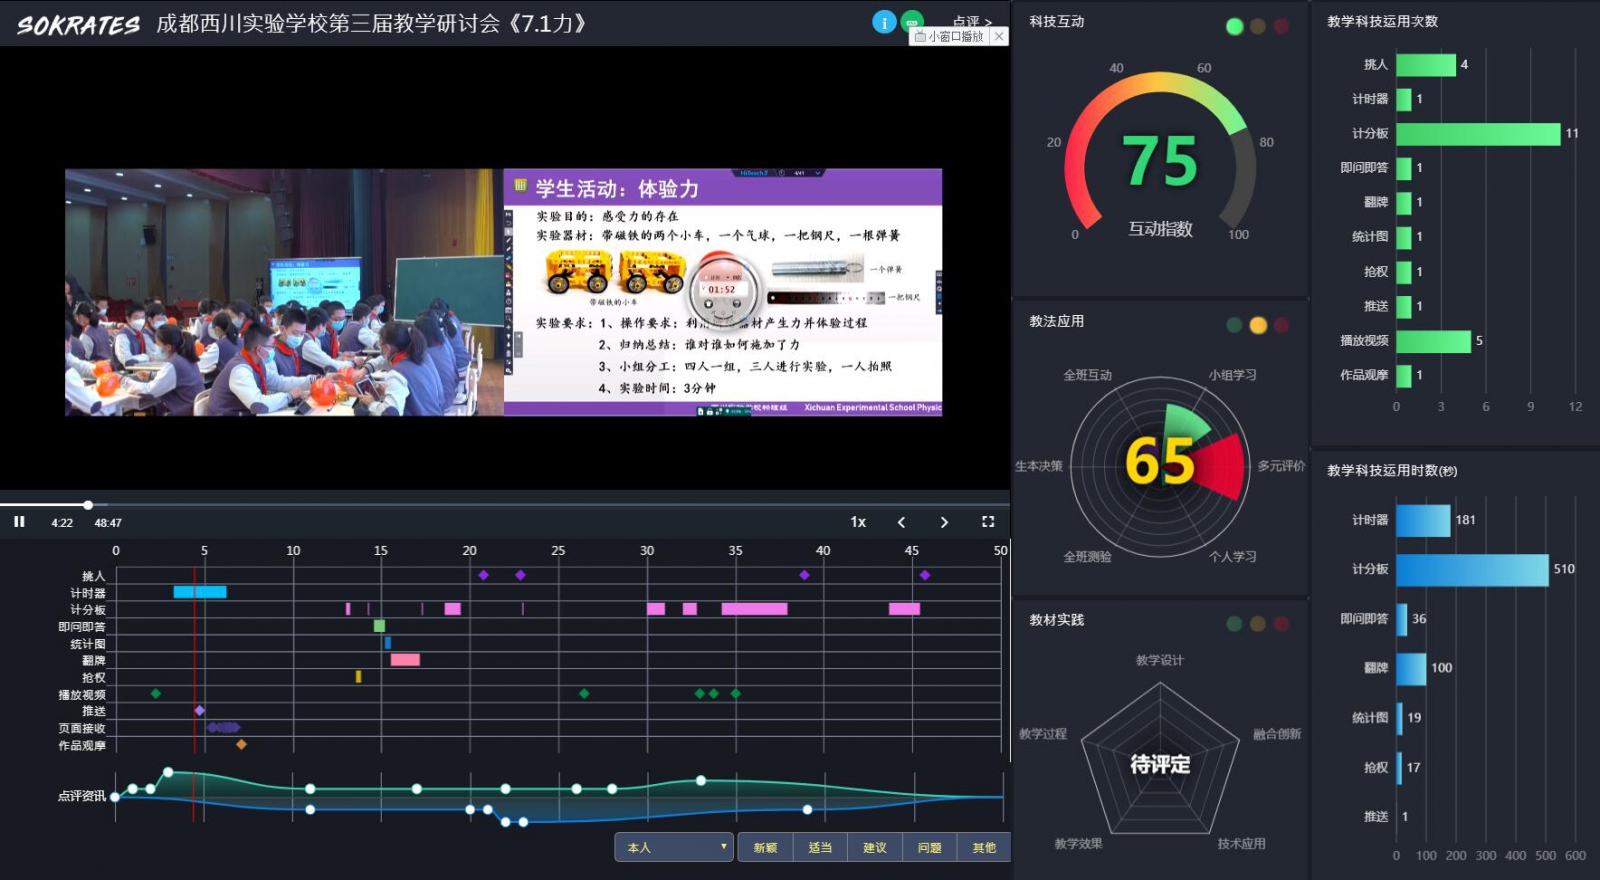Open the 本人 reviewer dropdown
The width and height of the screenshot is (1600, 880).
(x=674, y=847)
